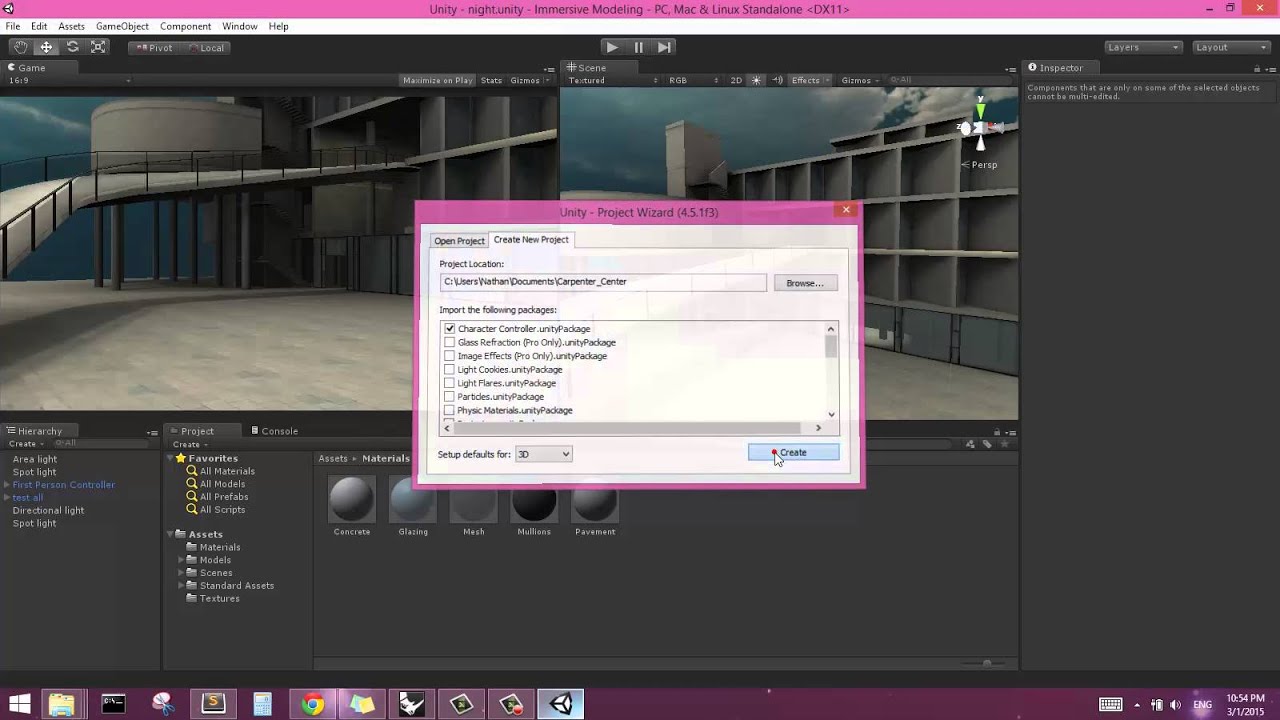
Task: Open Setup defaults 3D dropdown
Action: tap(544, 454)
